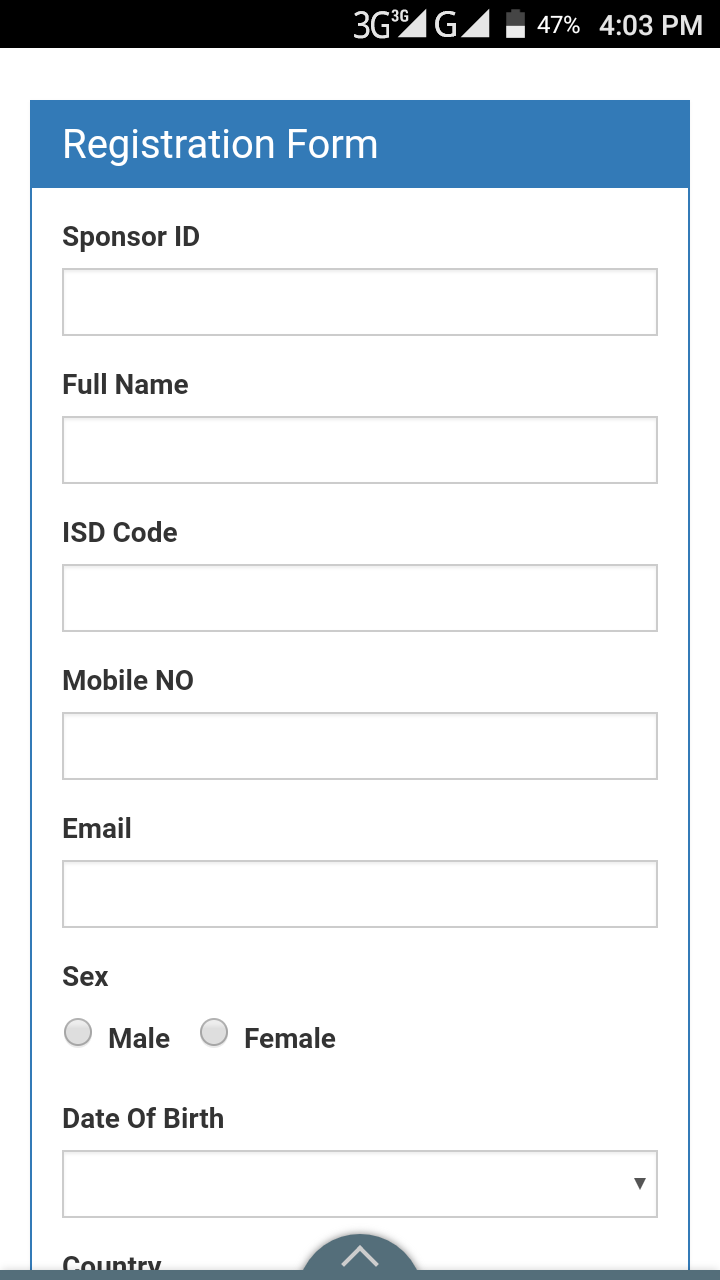
Task: Tap the Mobile NO text box
Action: [x=360, y=746]
